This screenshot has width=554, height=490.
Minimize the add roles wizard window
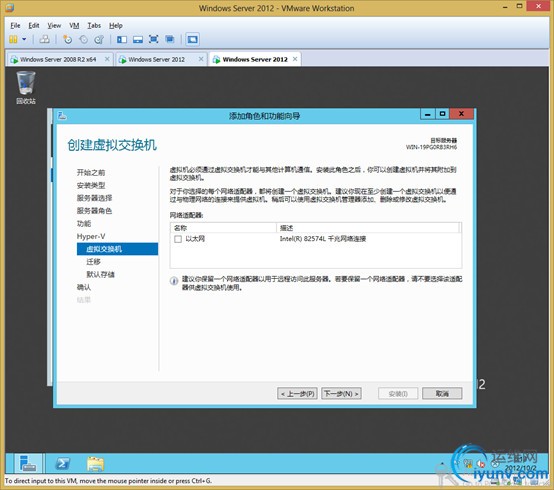[x=428, y=114]
